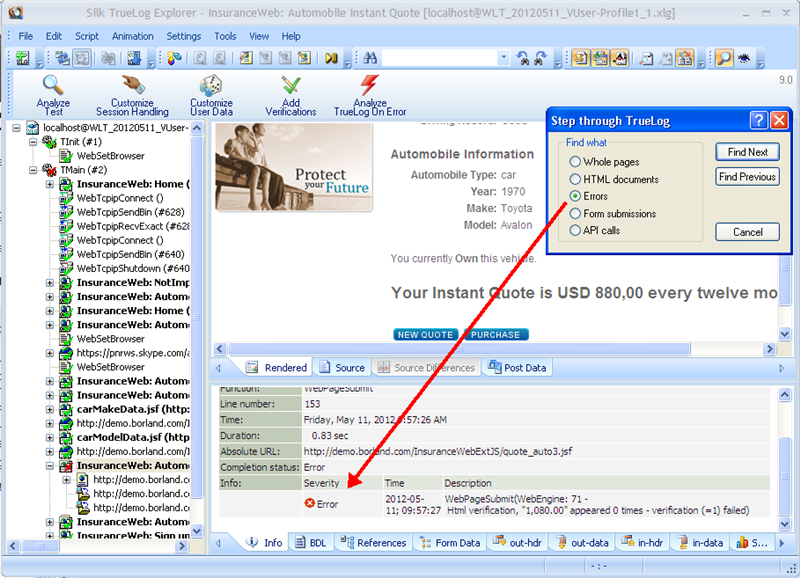800x578 pixels.
Task: Open the toolbar search combo box dropdown
Action: tap(503, 59)
